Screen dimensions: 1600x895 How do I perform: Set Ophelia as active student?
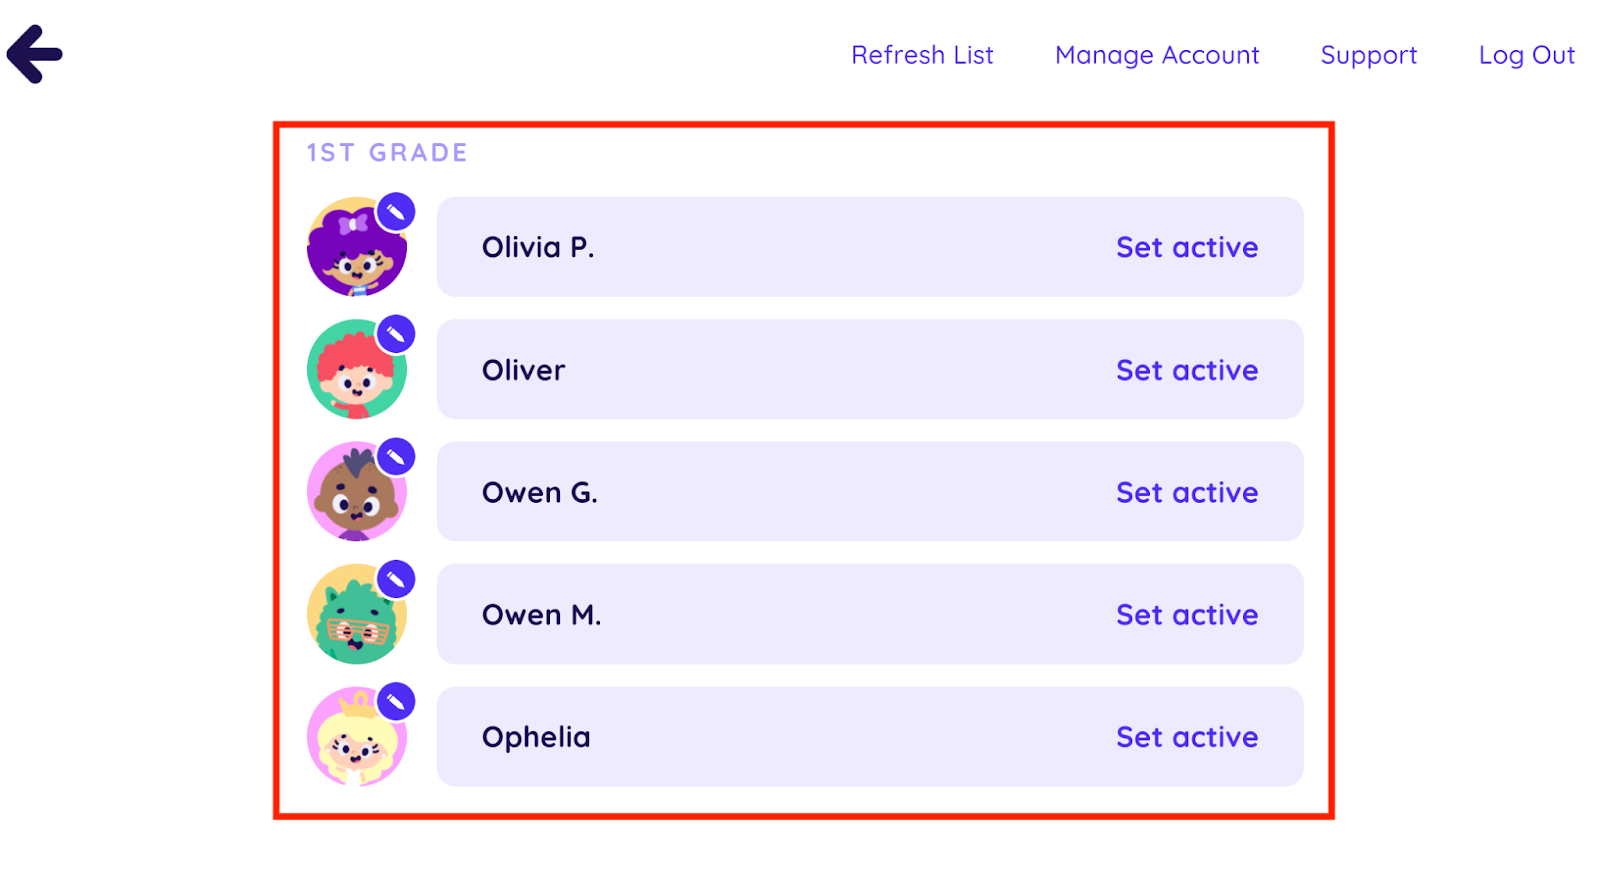coord(1186,737)
